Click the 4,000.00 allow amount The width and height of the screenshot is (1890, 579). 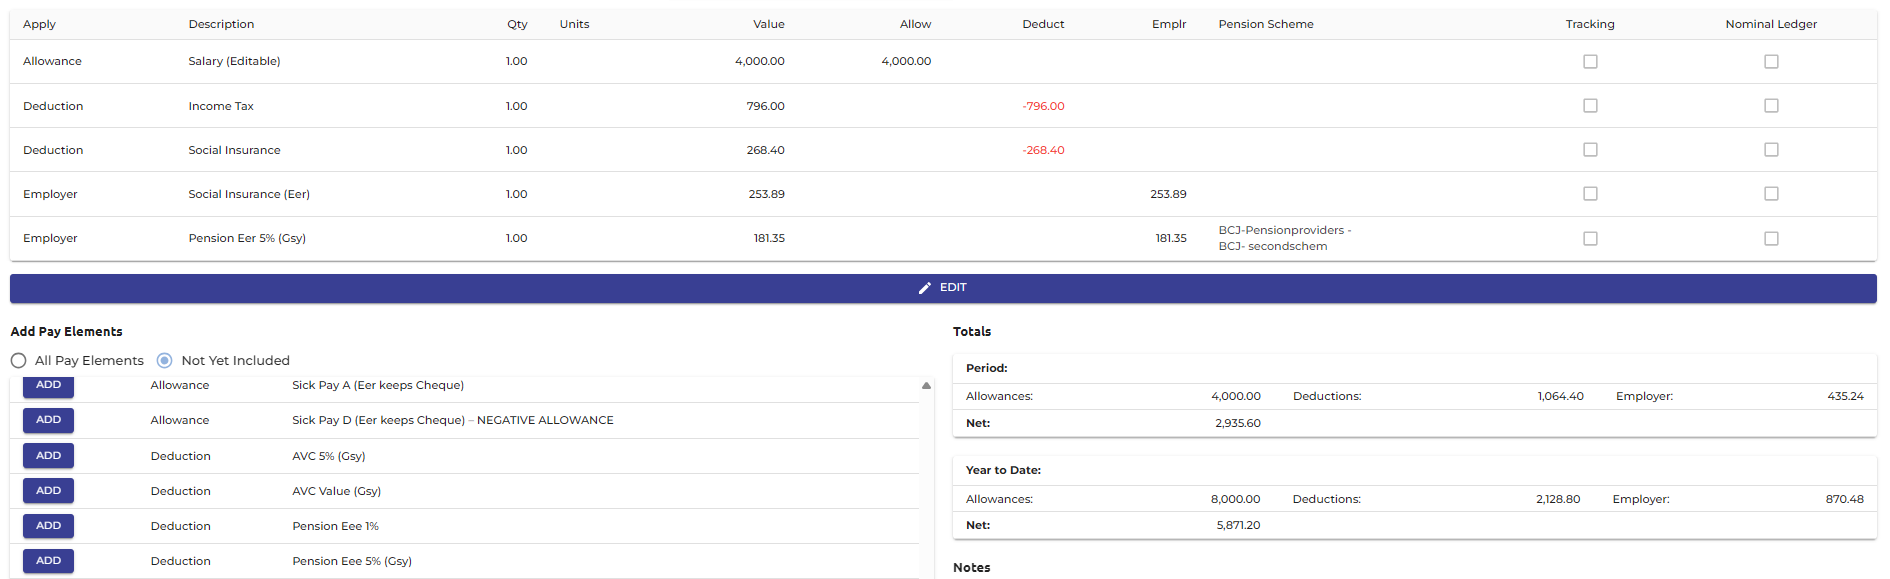click(906, 61)
